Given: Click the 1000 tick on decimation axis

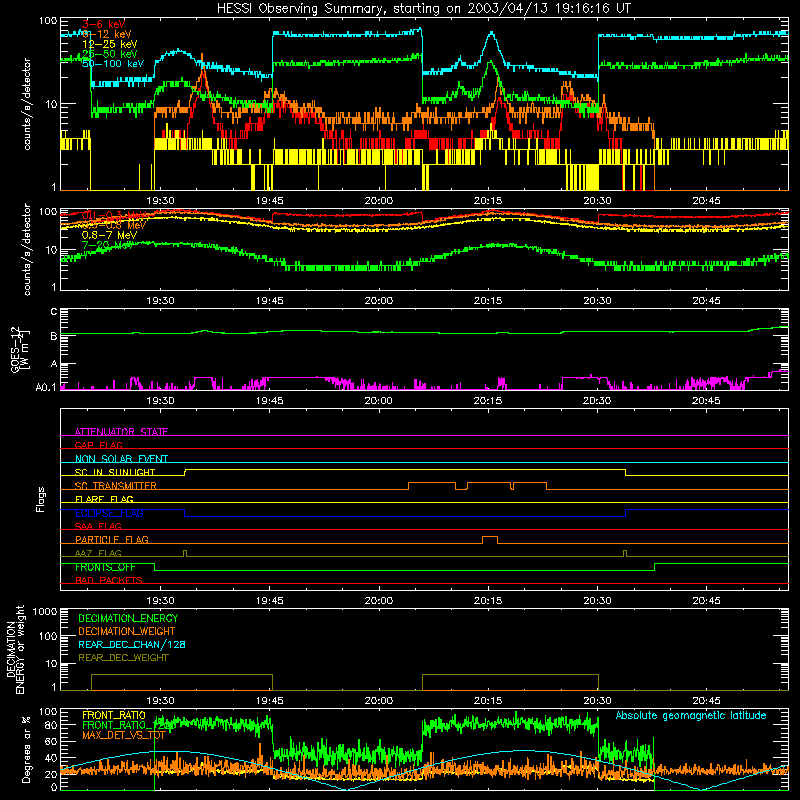Looking at the screenshot, I should pos(45,611).
